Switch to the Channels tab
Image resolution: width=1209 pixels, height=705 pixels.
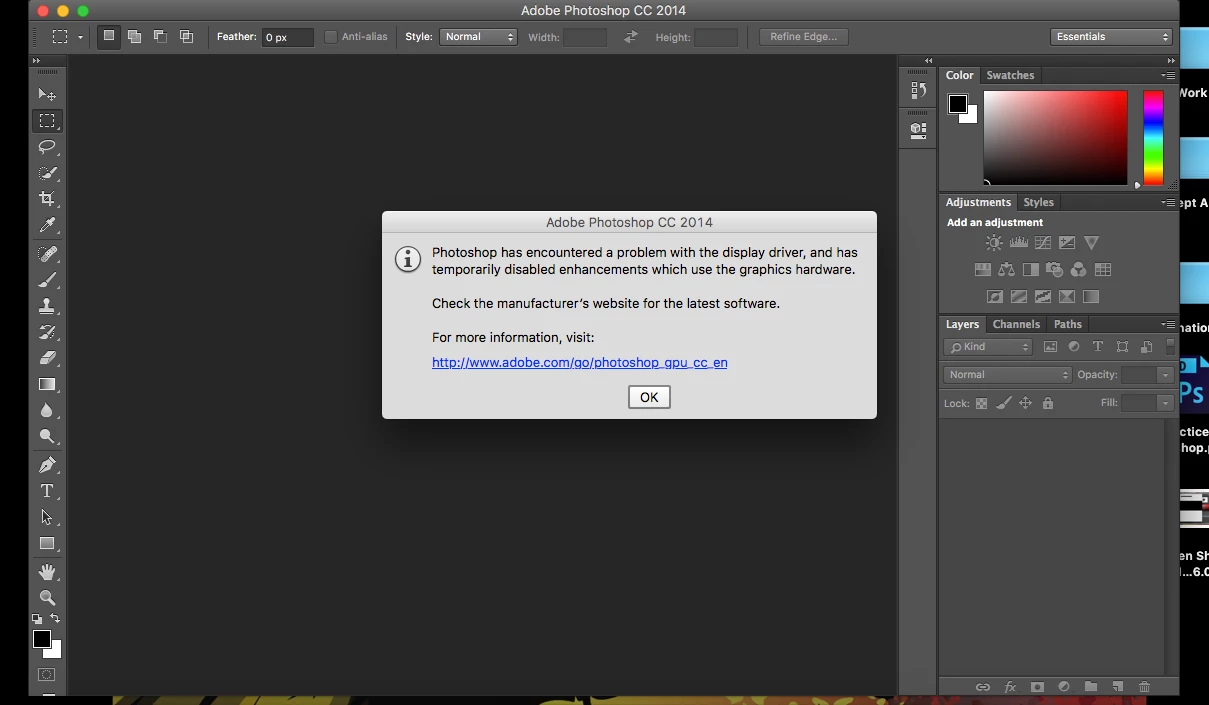coord(1016,324)
